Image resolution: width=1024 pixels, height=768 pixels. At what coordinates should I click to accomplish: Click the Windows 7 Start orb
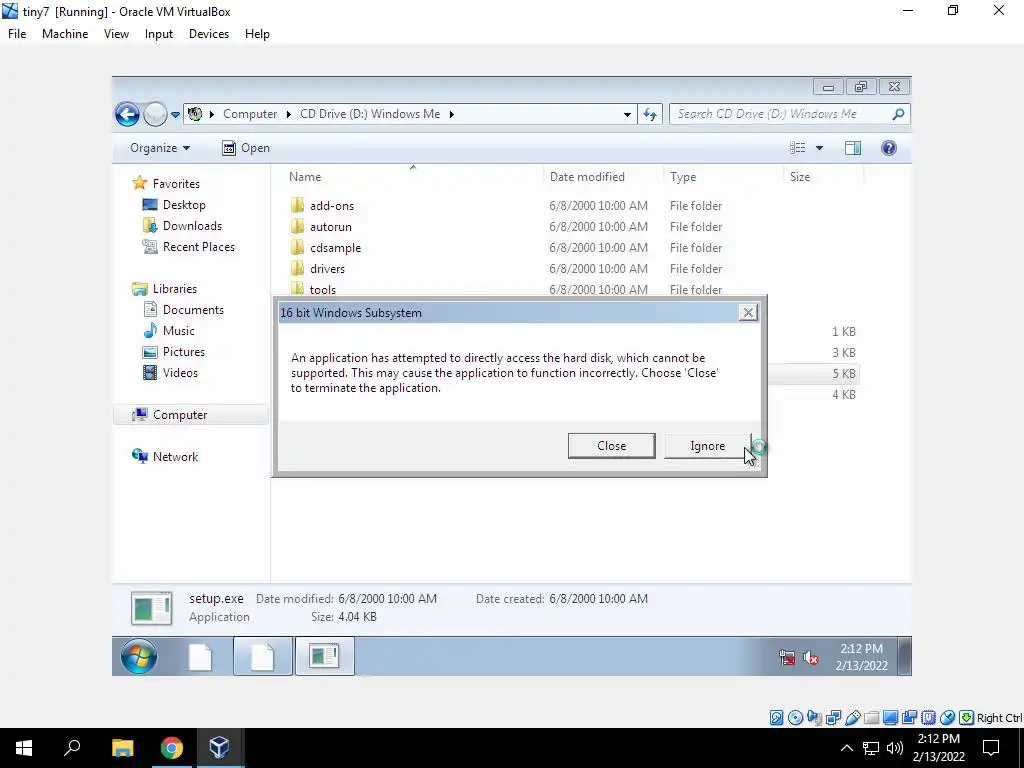[x=138, y=656]
